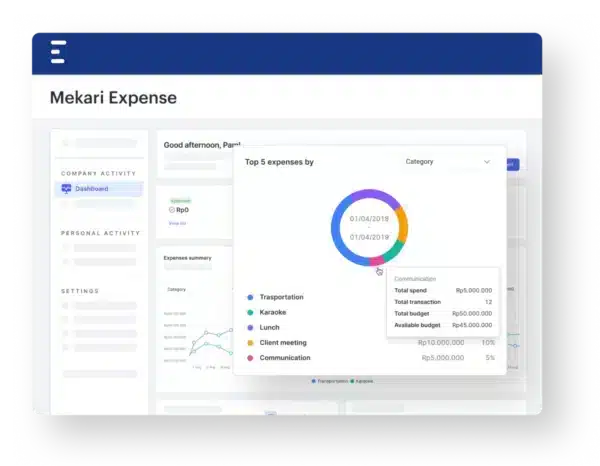This screenshot has width=600, height=466.
Task: Click the purple Lunch legend dot
Action: click(250, 328)
